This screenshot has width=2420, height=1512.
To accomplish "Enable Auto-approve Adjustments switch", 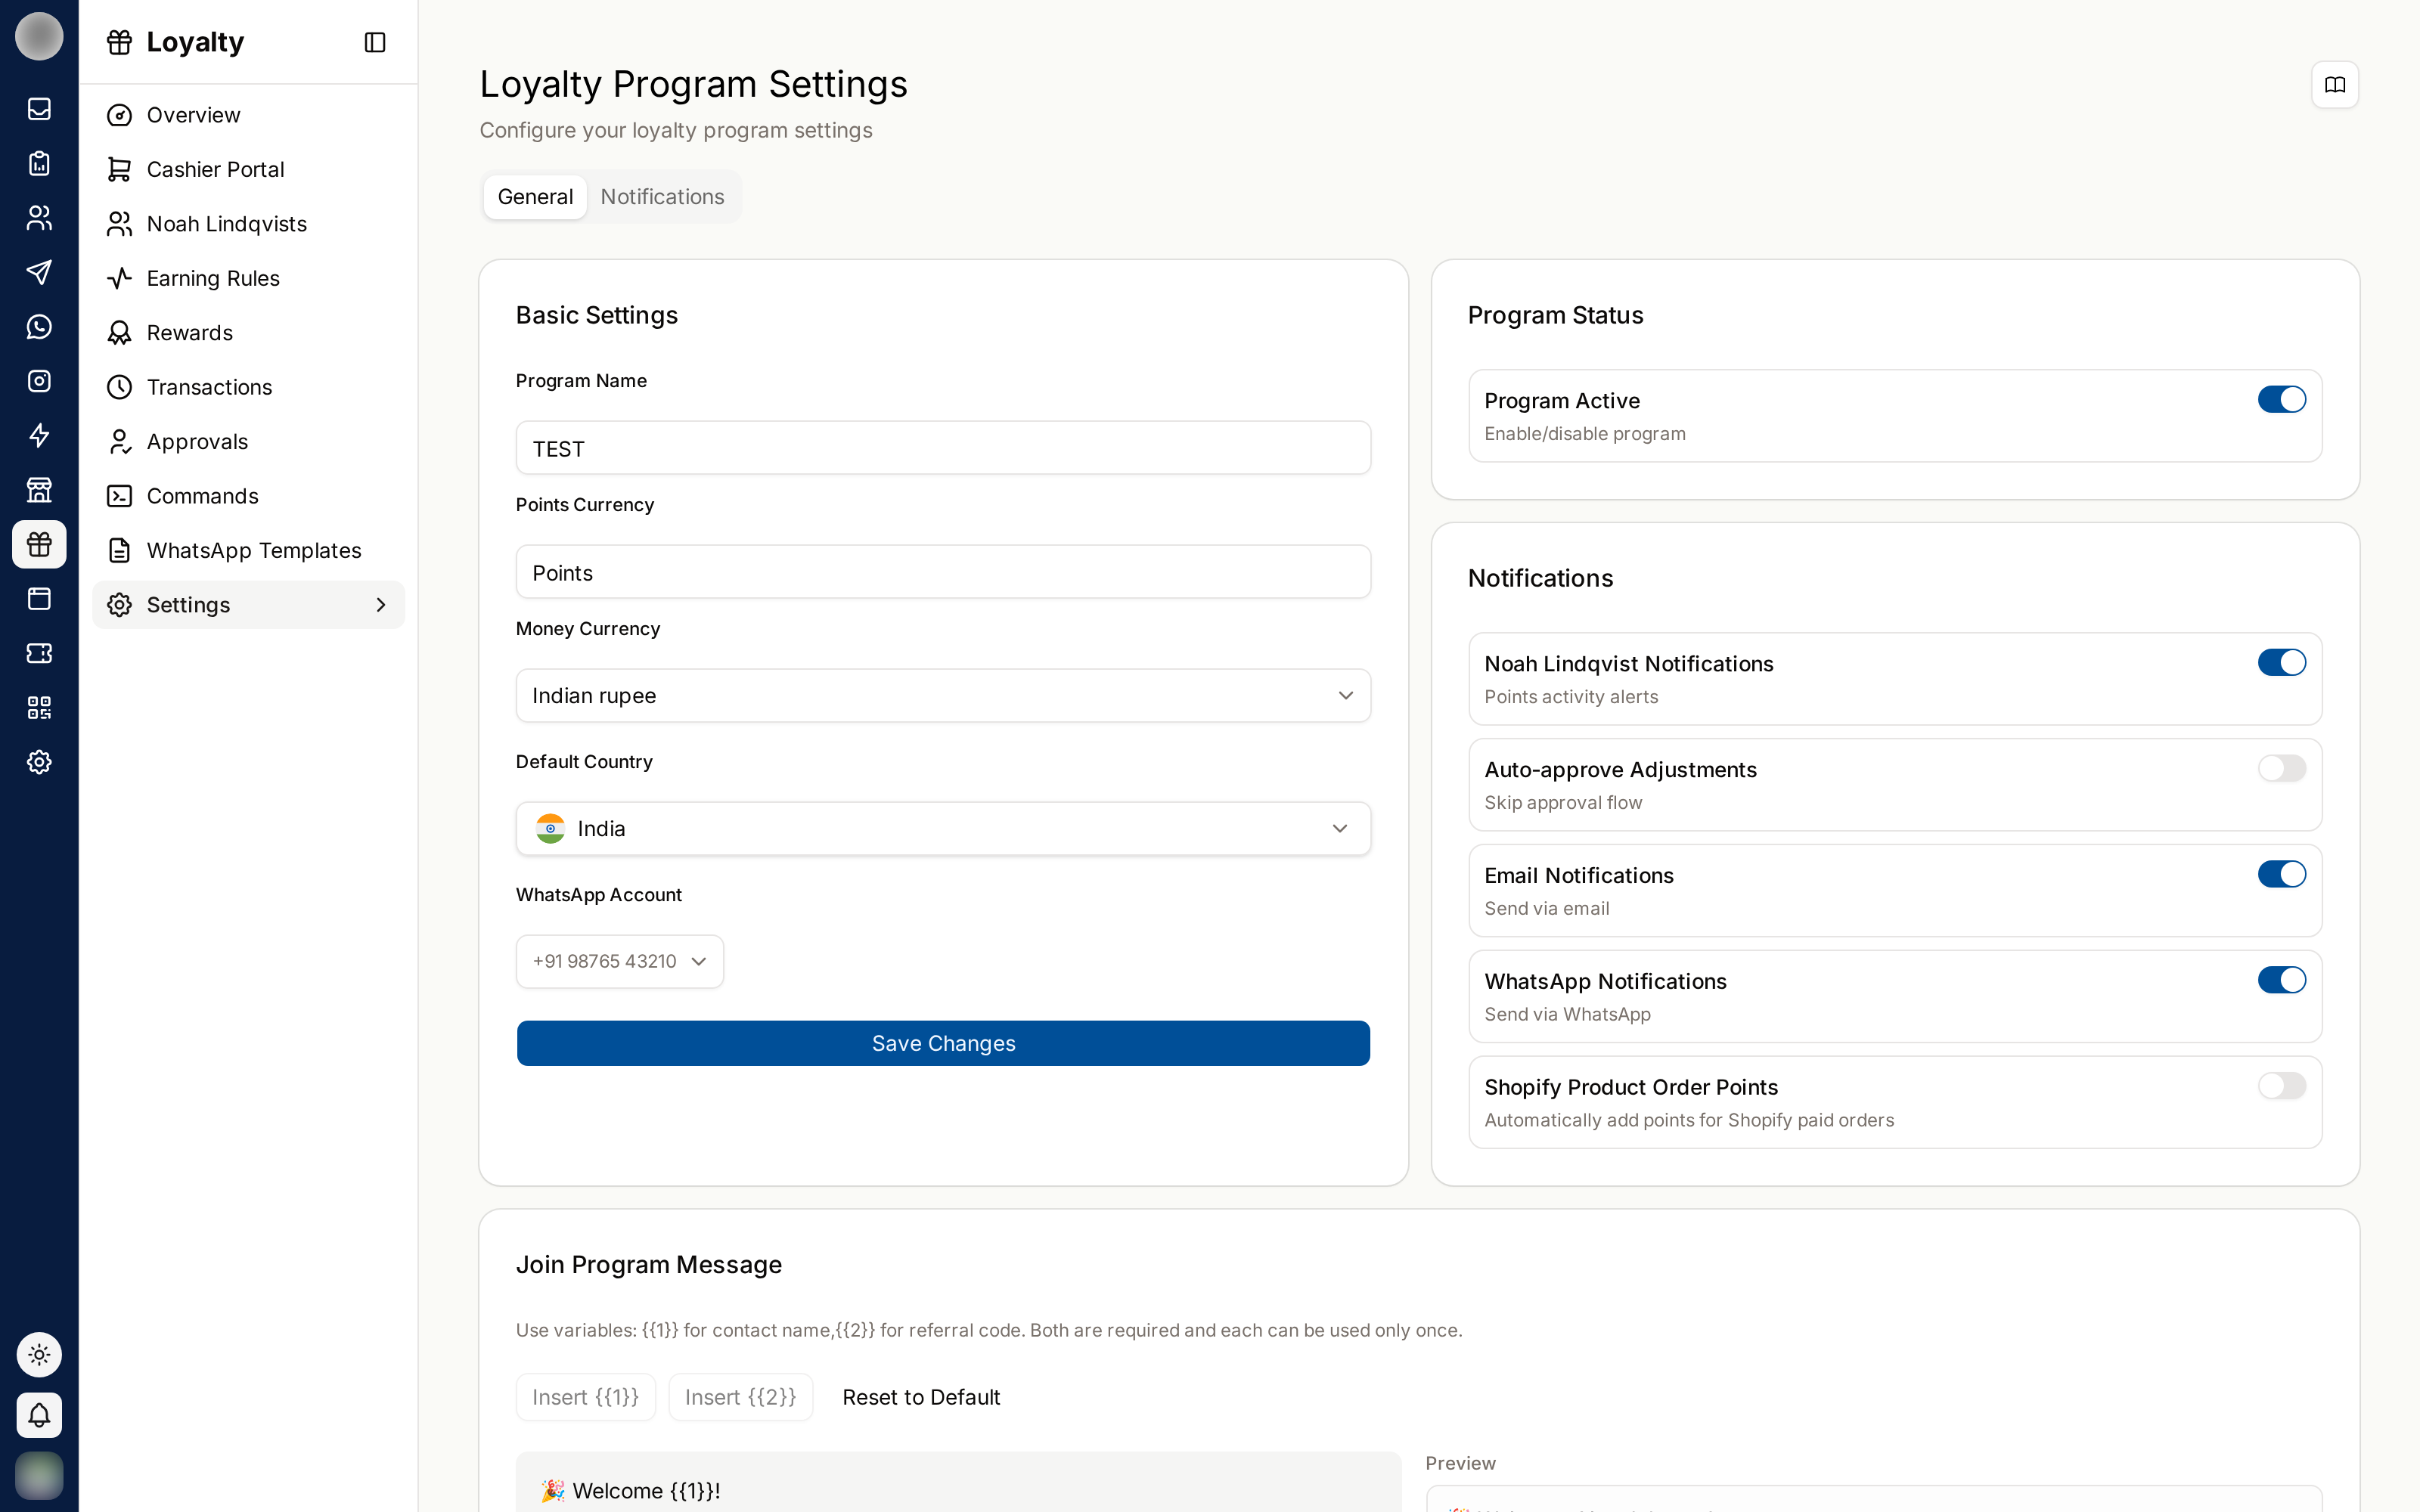I will (2282, 769).
